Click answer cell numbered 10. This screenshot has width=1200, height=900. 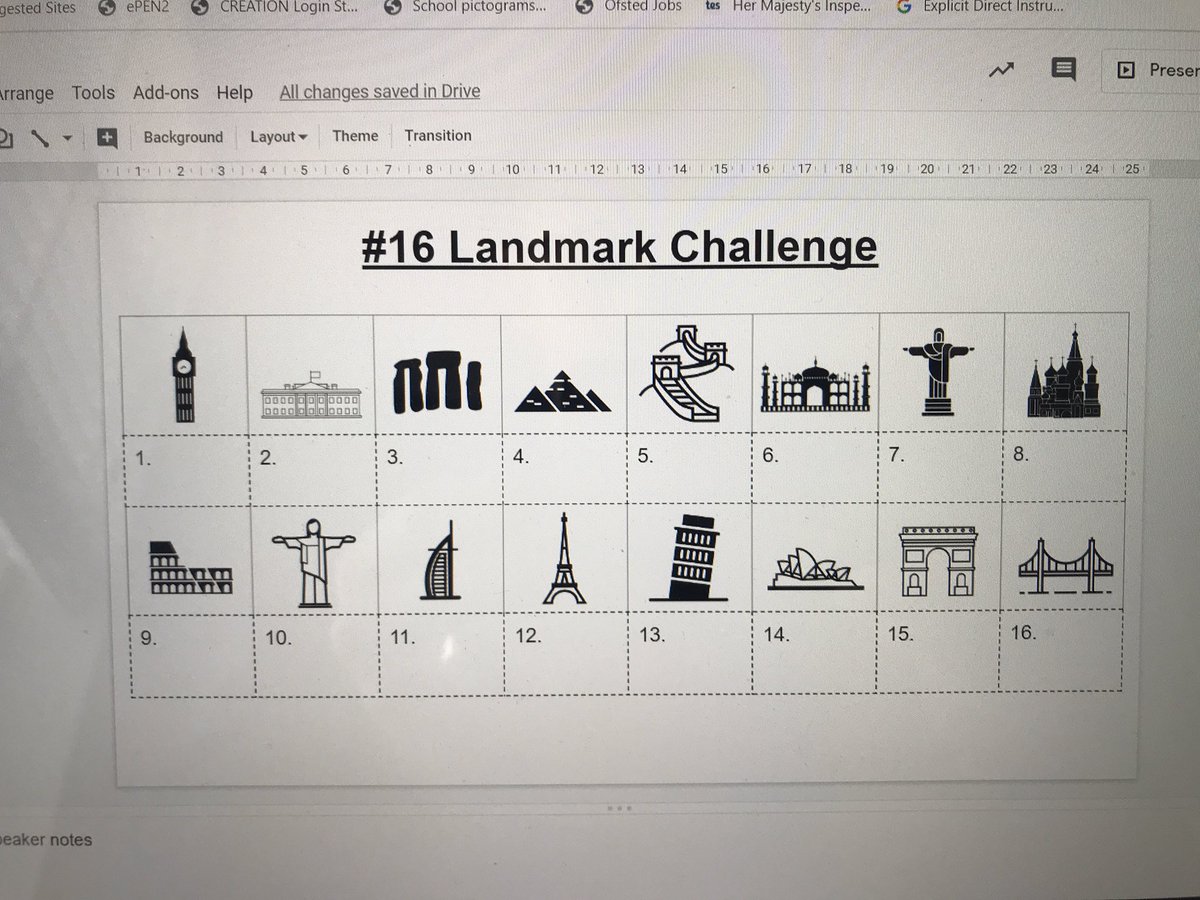coord(317,656)
